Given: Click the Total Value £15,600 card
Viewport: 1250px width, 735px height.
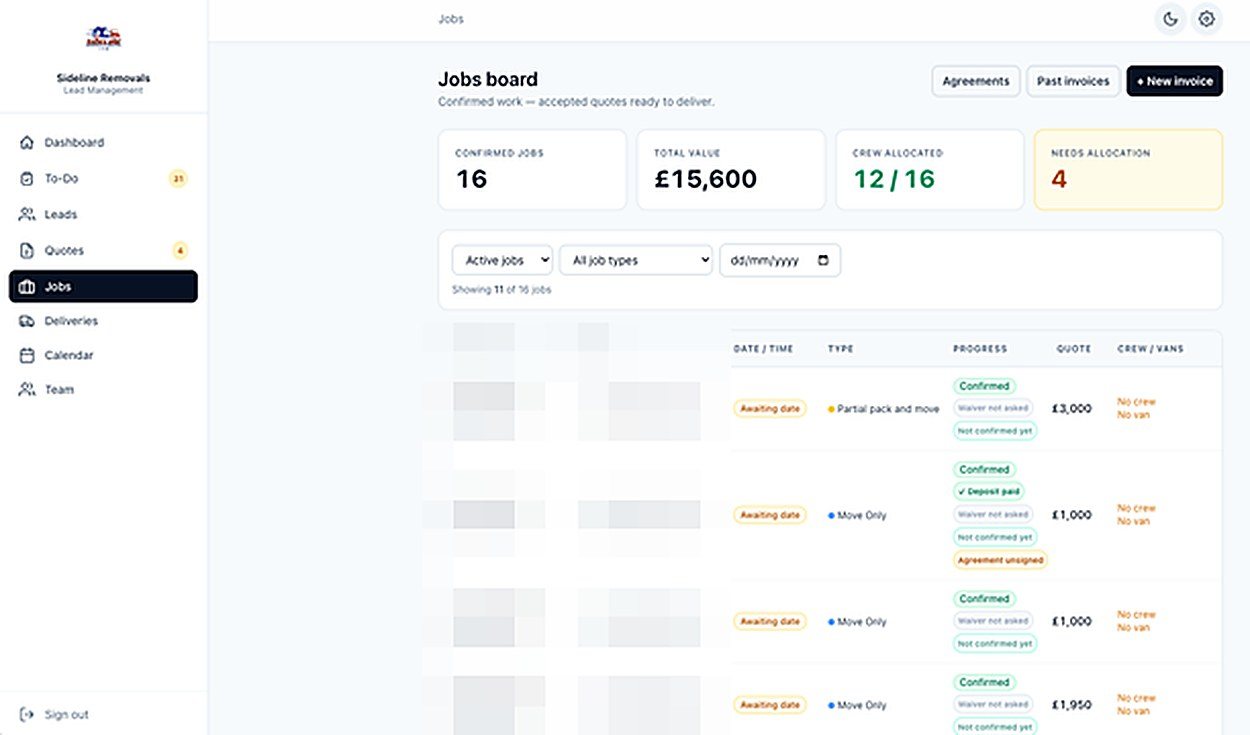Looking at the screenshot, I should [x=731, y=170].
